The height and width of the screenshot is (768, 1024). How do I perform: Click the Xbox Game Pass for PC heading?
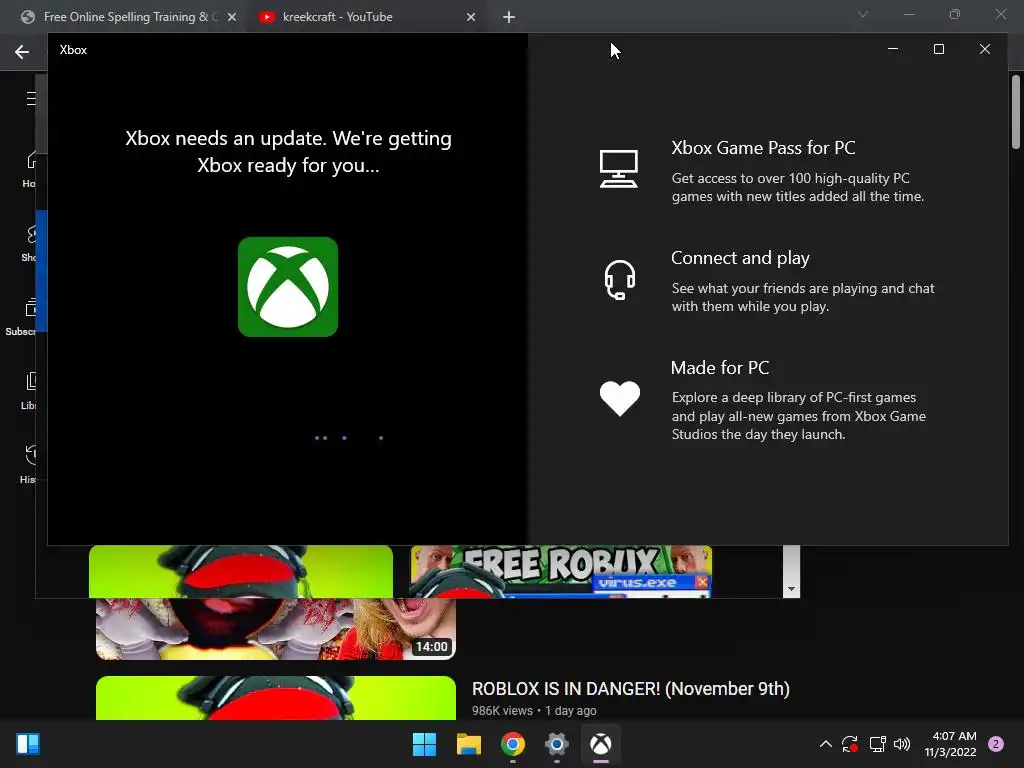point(763,148)
